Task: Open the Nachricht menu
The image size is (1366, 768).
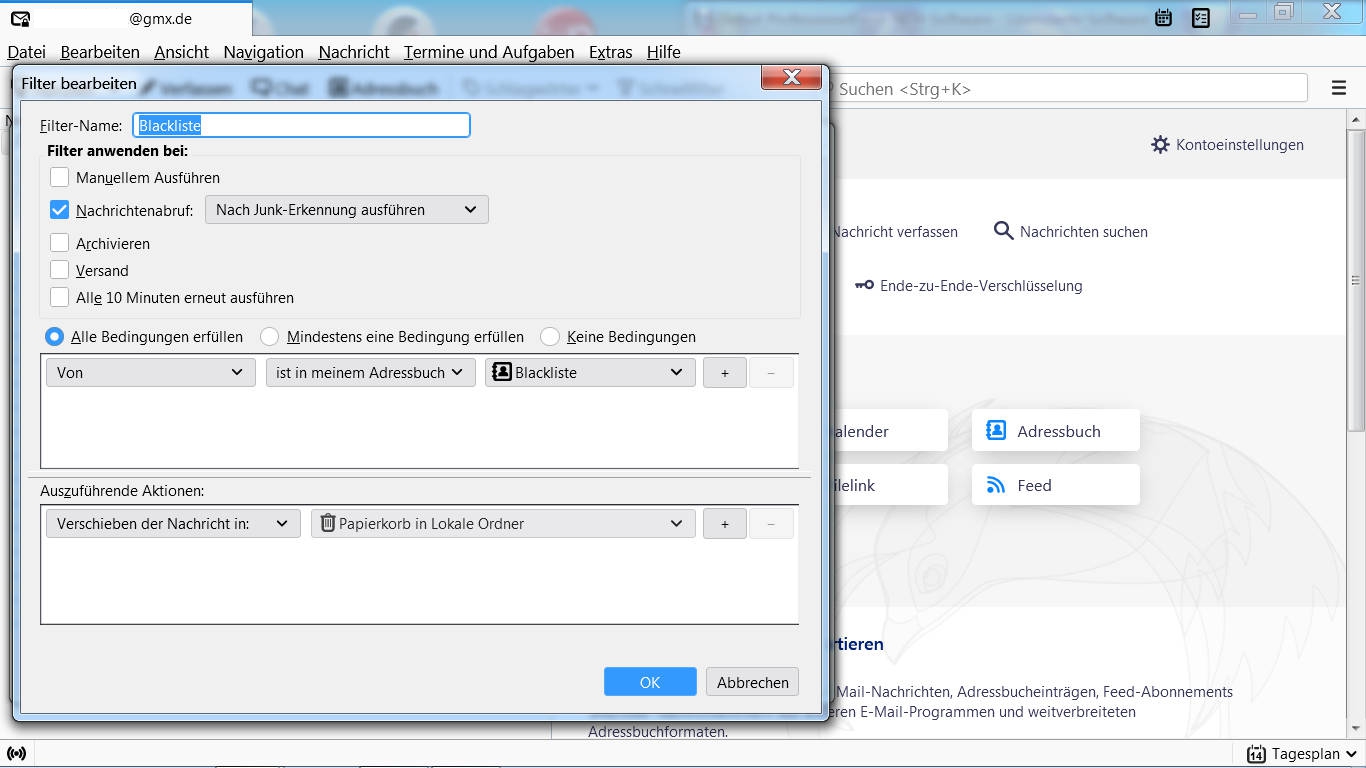Action: click(x=354, y=52)
